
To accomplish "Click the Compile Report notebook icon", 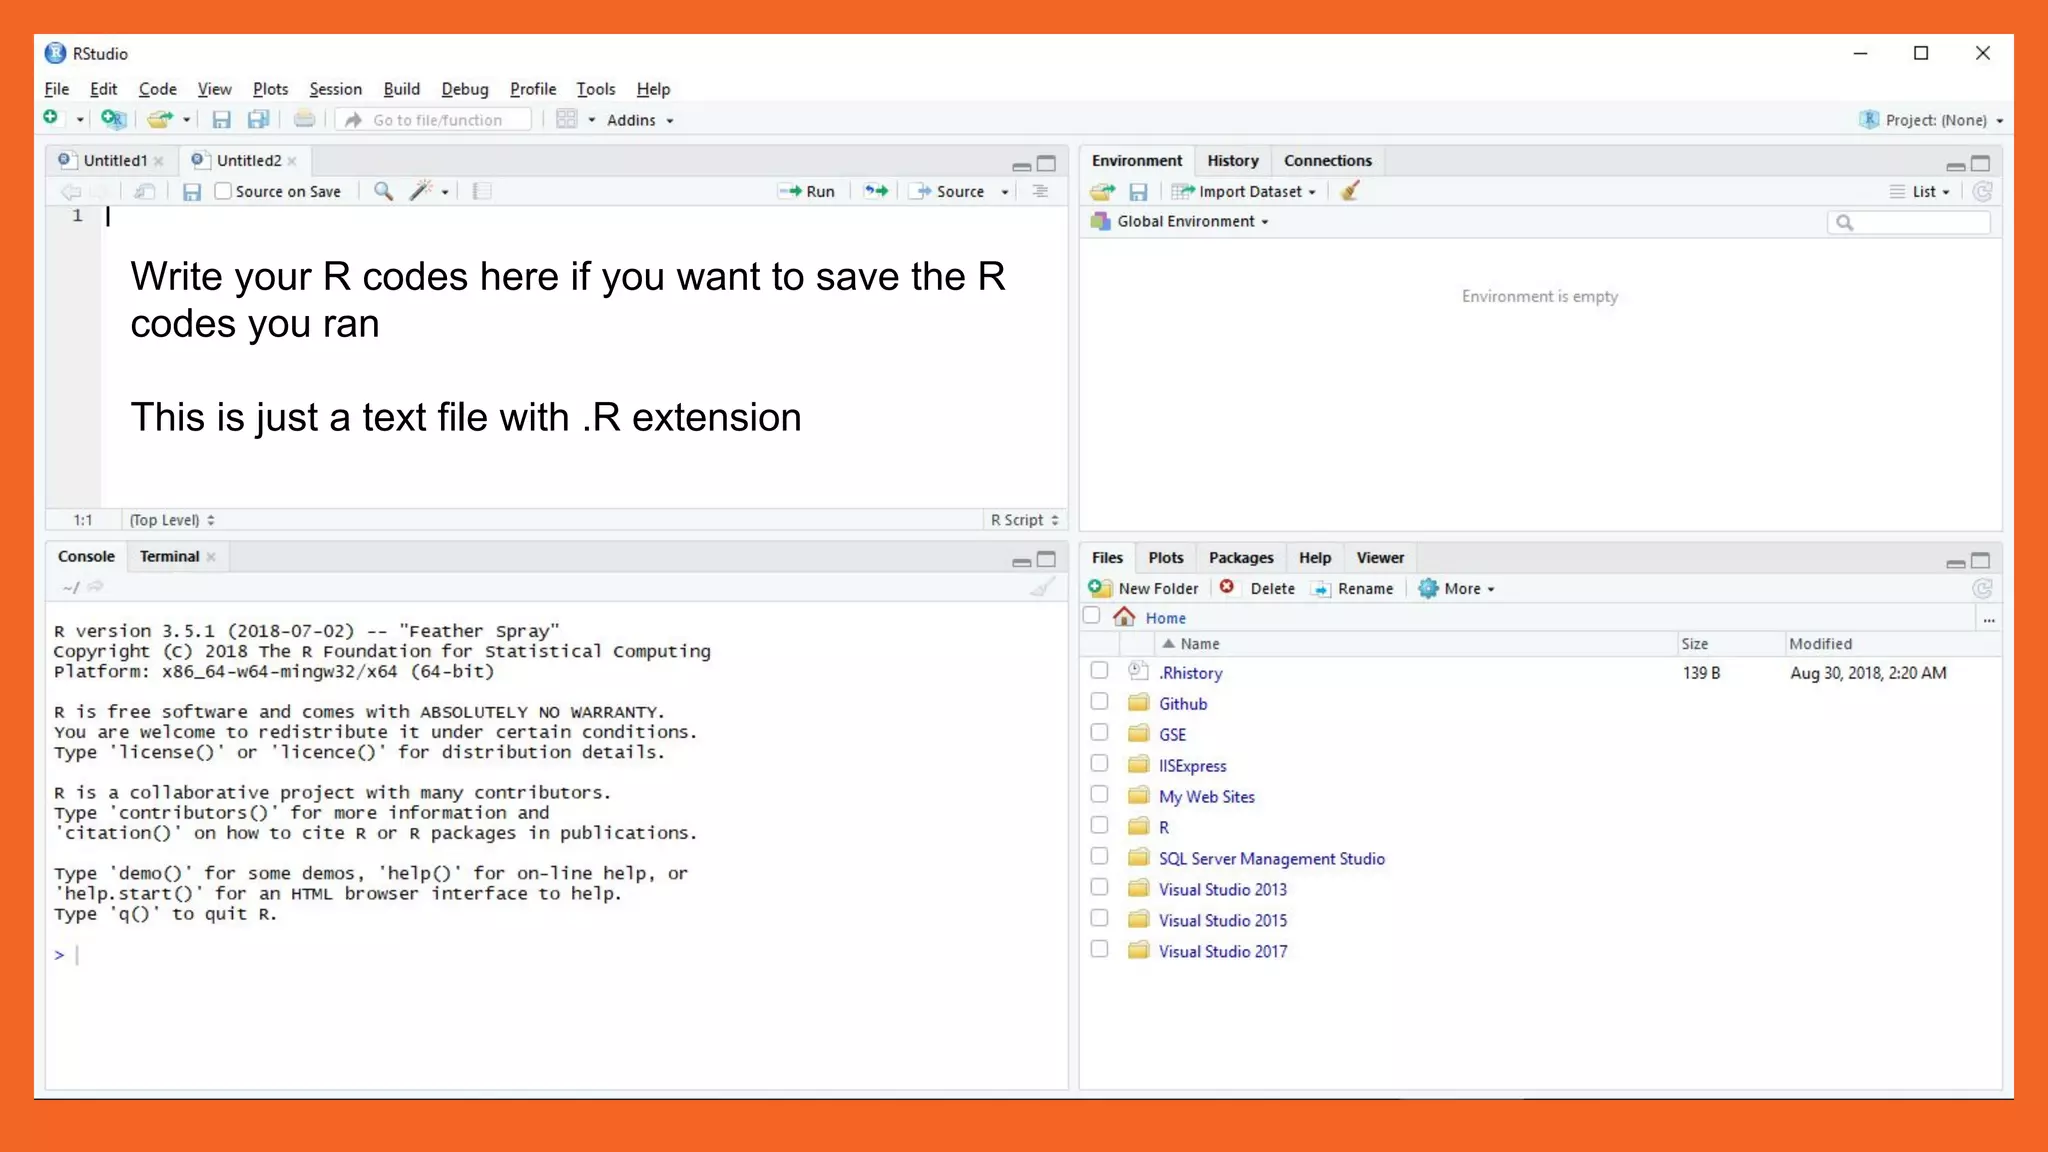I will (482, 191).
